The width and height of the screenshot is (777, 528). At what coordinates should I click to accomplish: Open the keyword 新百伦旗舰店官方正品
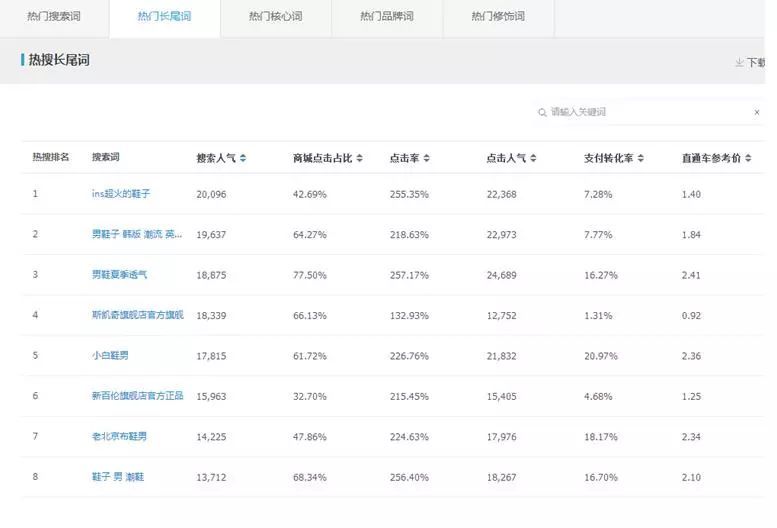click(x=137, y=396)
